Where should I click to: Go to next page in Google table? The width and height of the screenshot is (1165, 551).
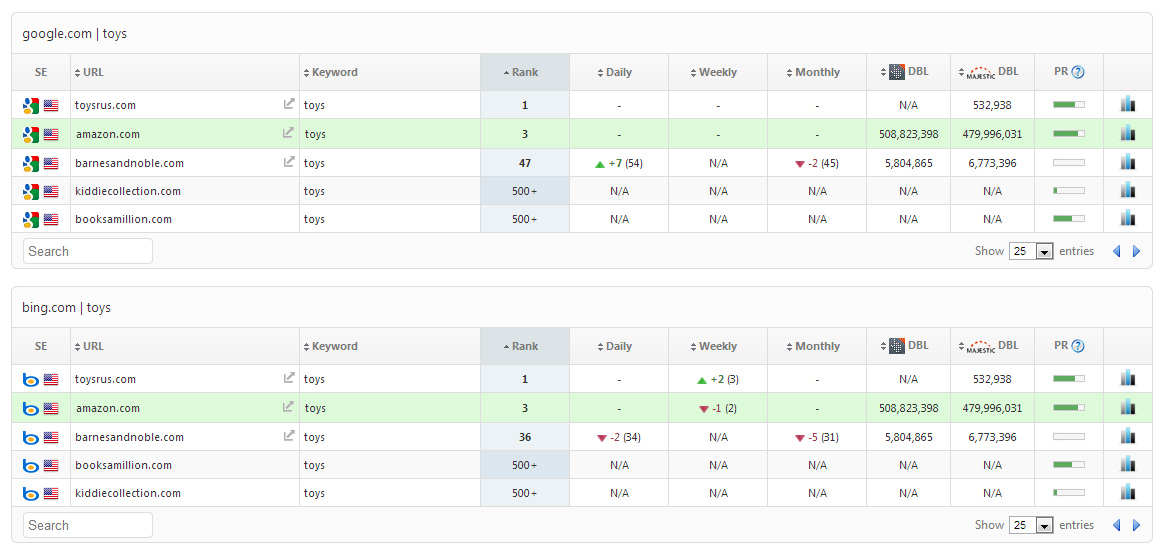tap(1136, 252)
